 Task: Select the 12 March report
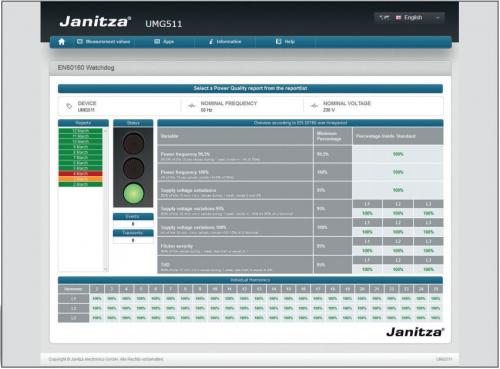[81, 131]
